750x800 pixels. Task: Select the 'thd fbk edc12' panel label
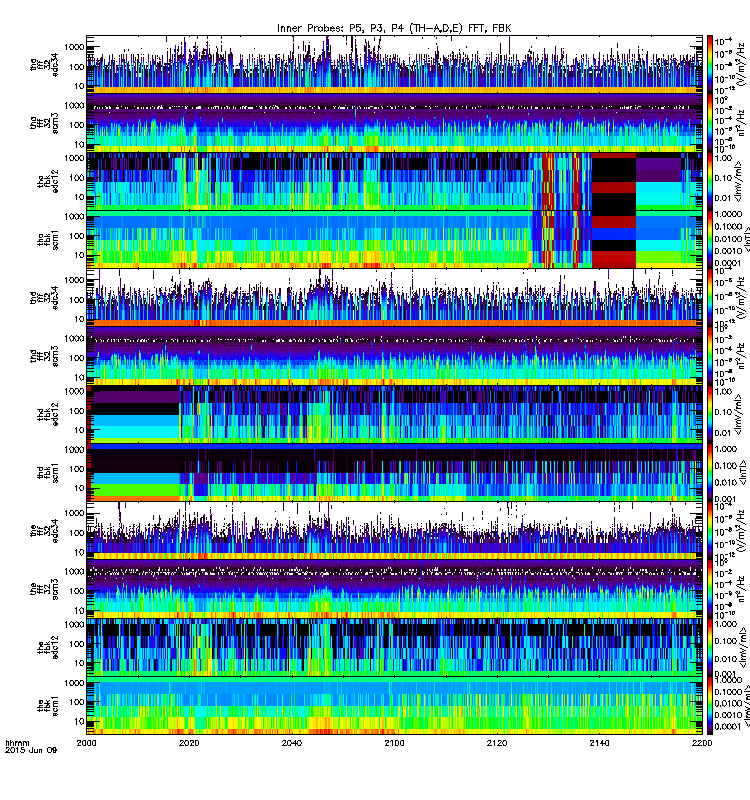click(48, 415)
